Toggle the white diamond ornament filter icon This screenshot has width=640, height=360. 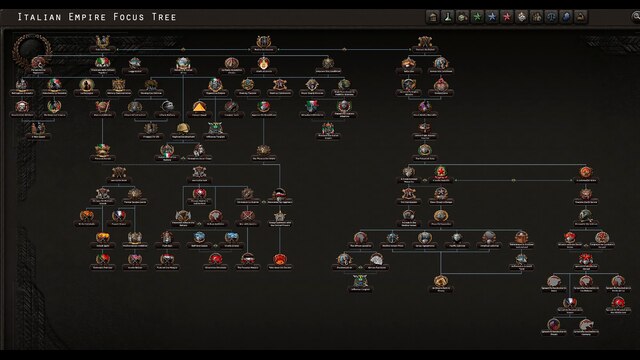pos(522,17)
